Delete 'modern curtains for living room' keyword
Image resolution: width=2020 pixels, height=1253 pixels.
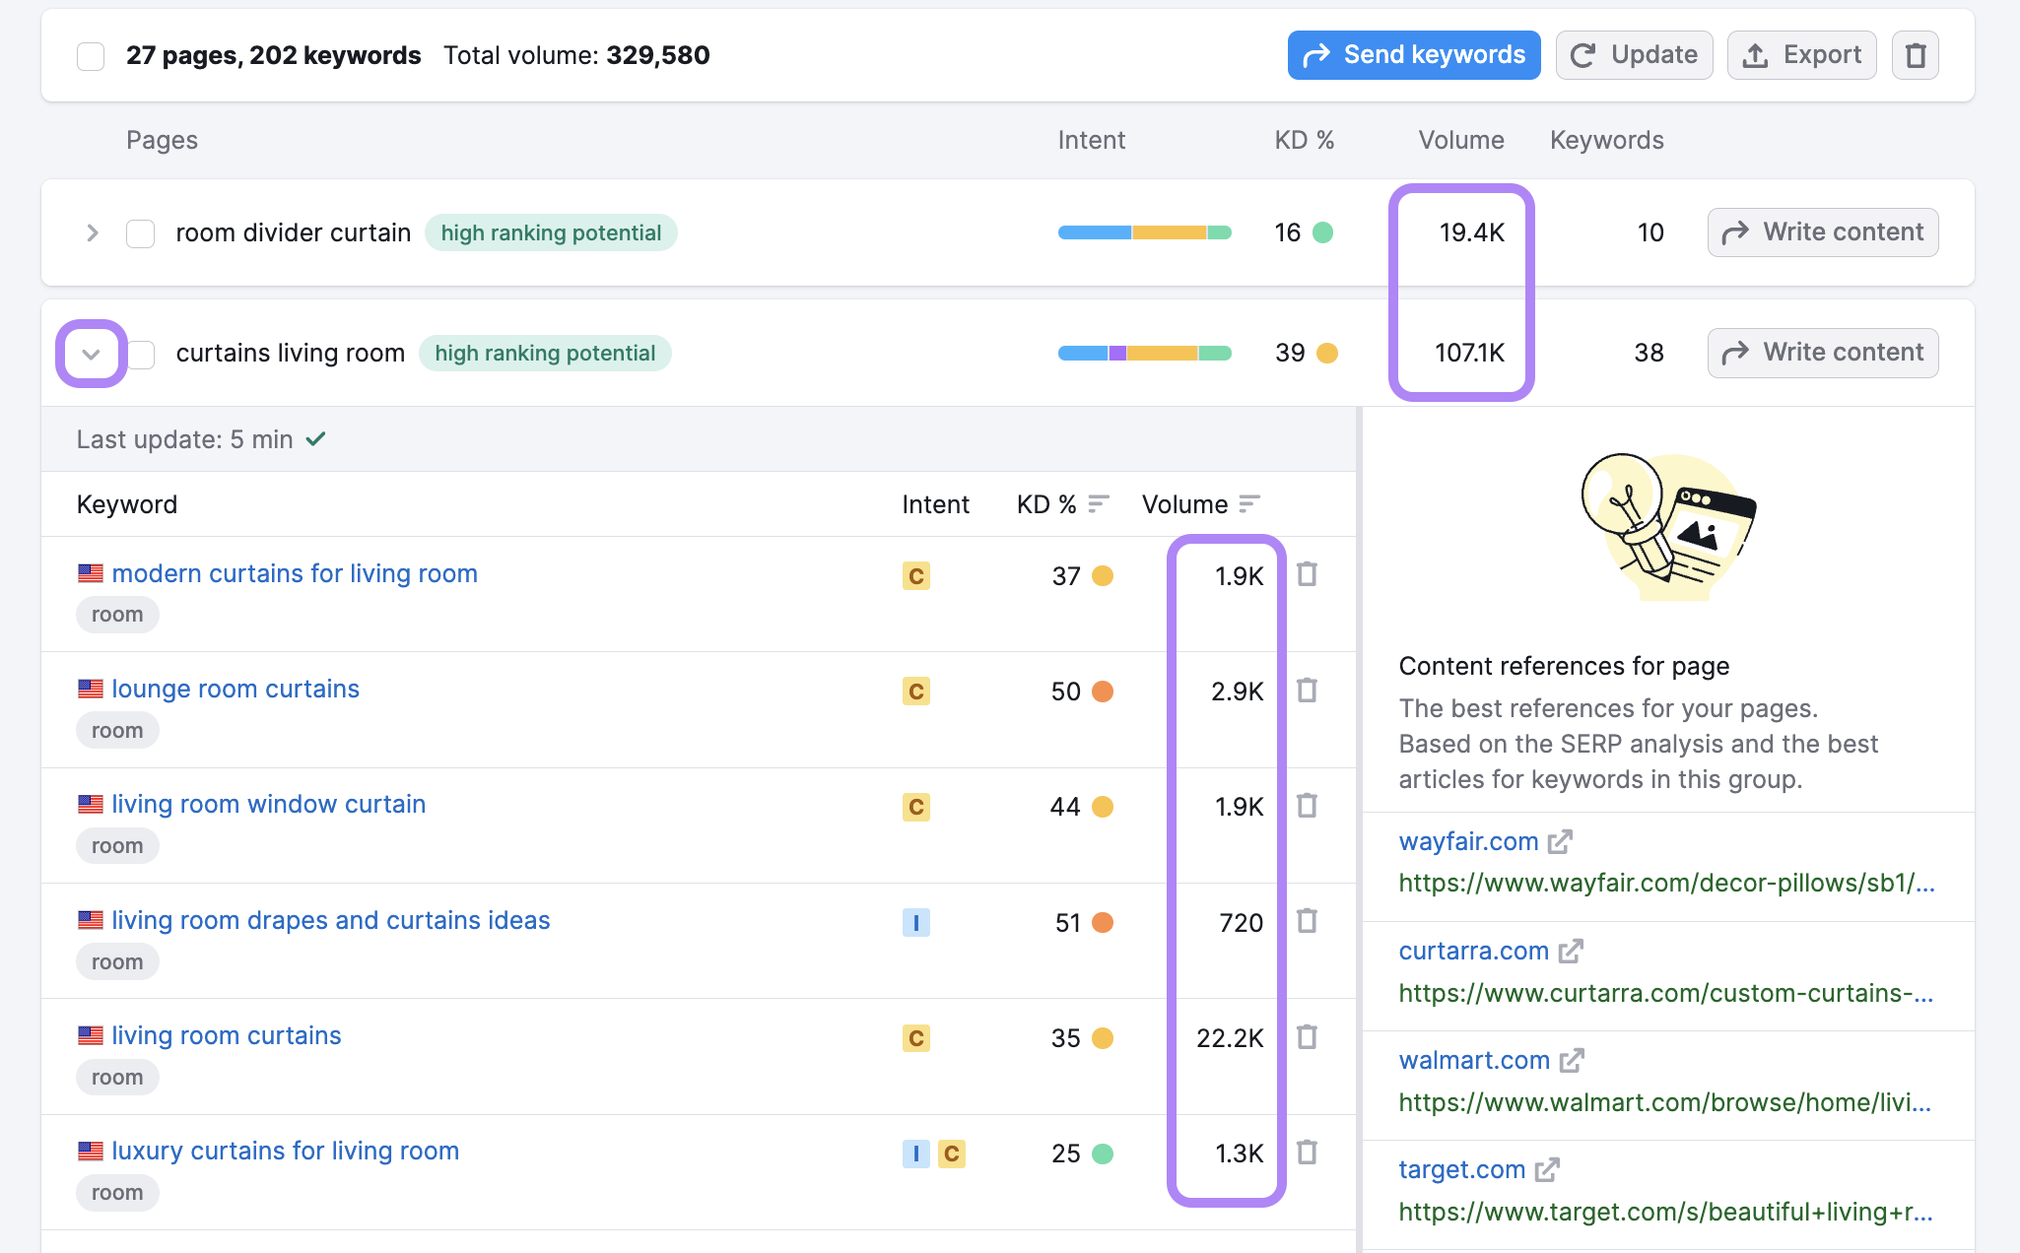coord(1307,575)
